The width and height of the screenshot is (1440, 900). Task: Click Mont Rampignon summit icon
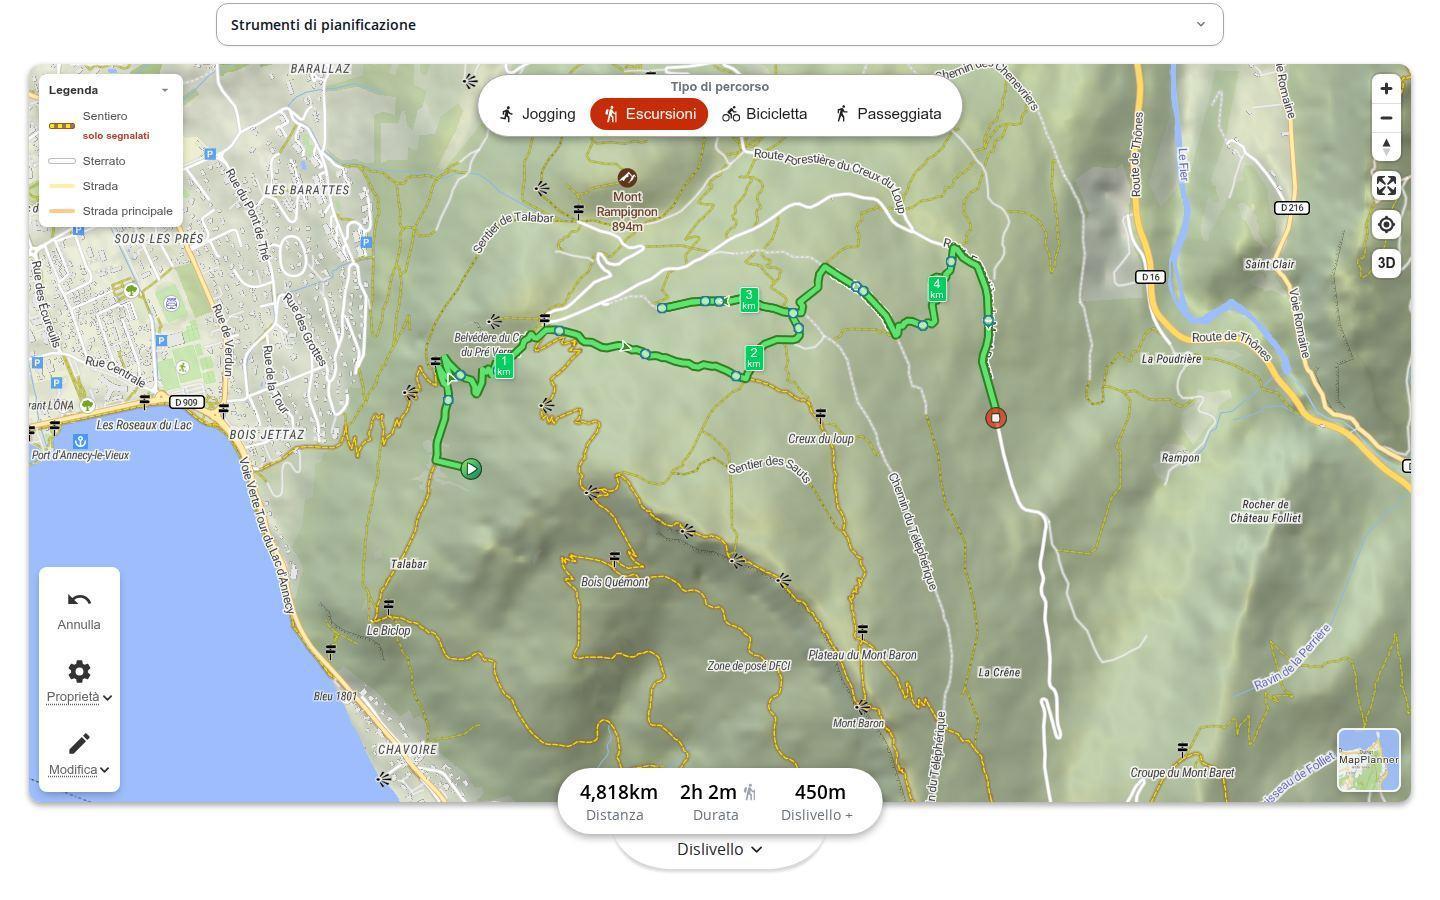tap(627, 178)
